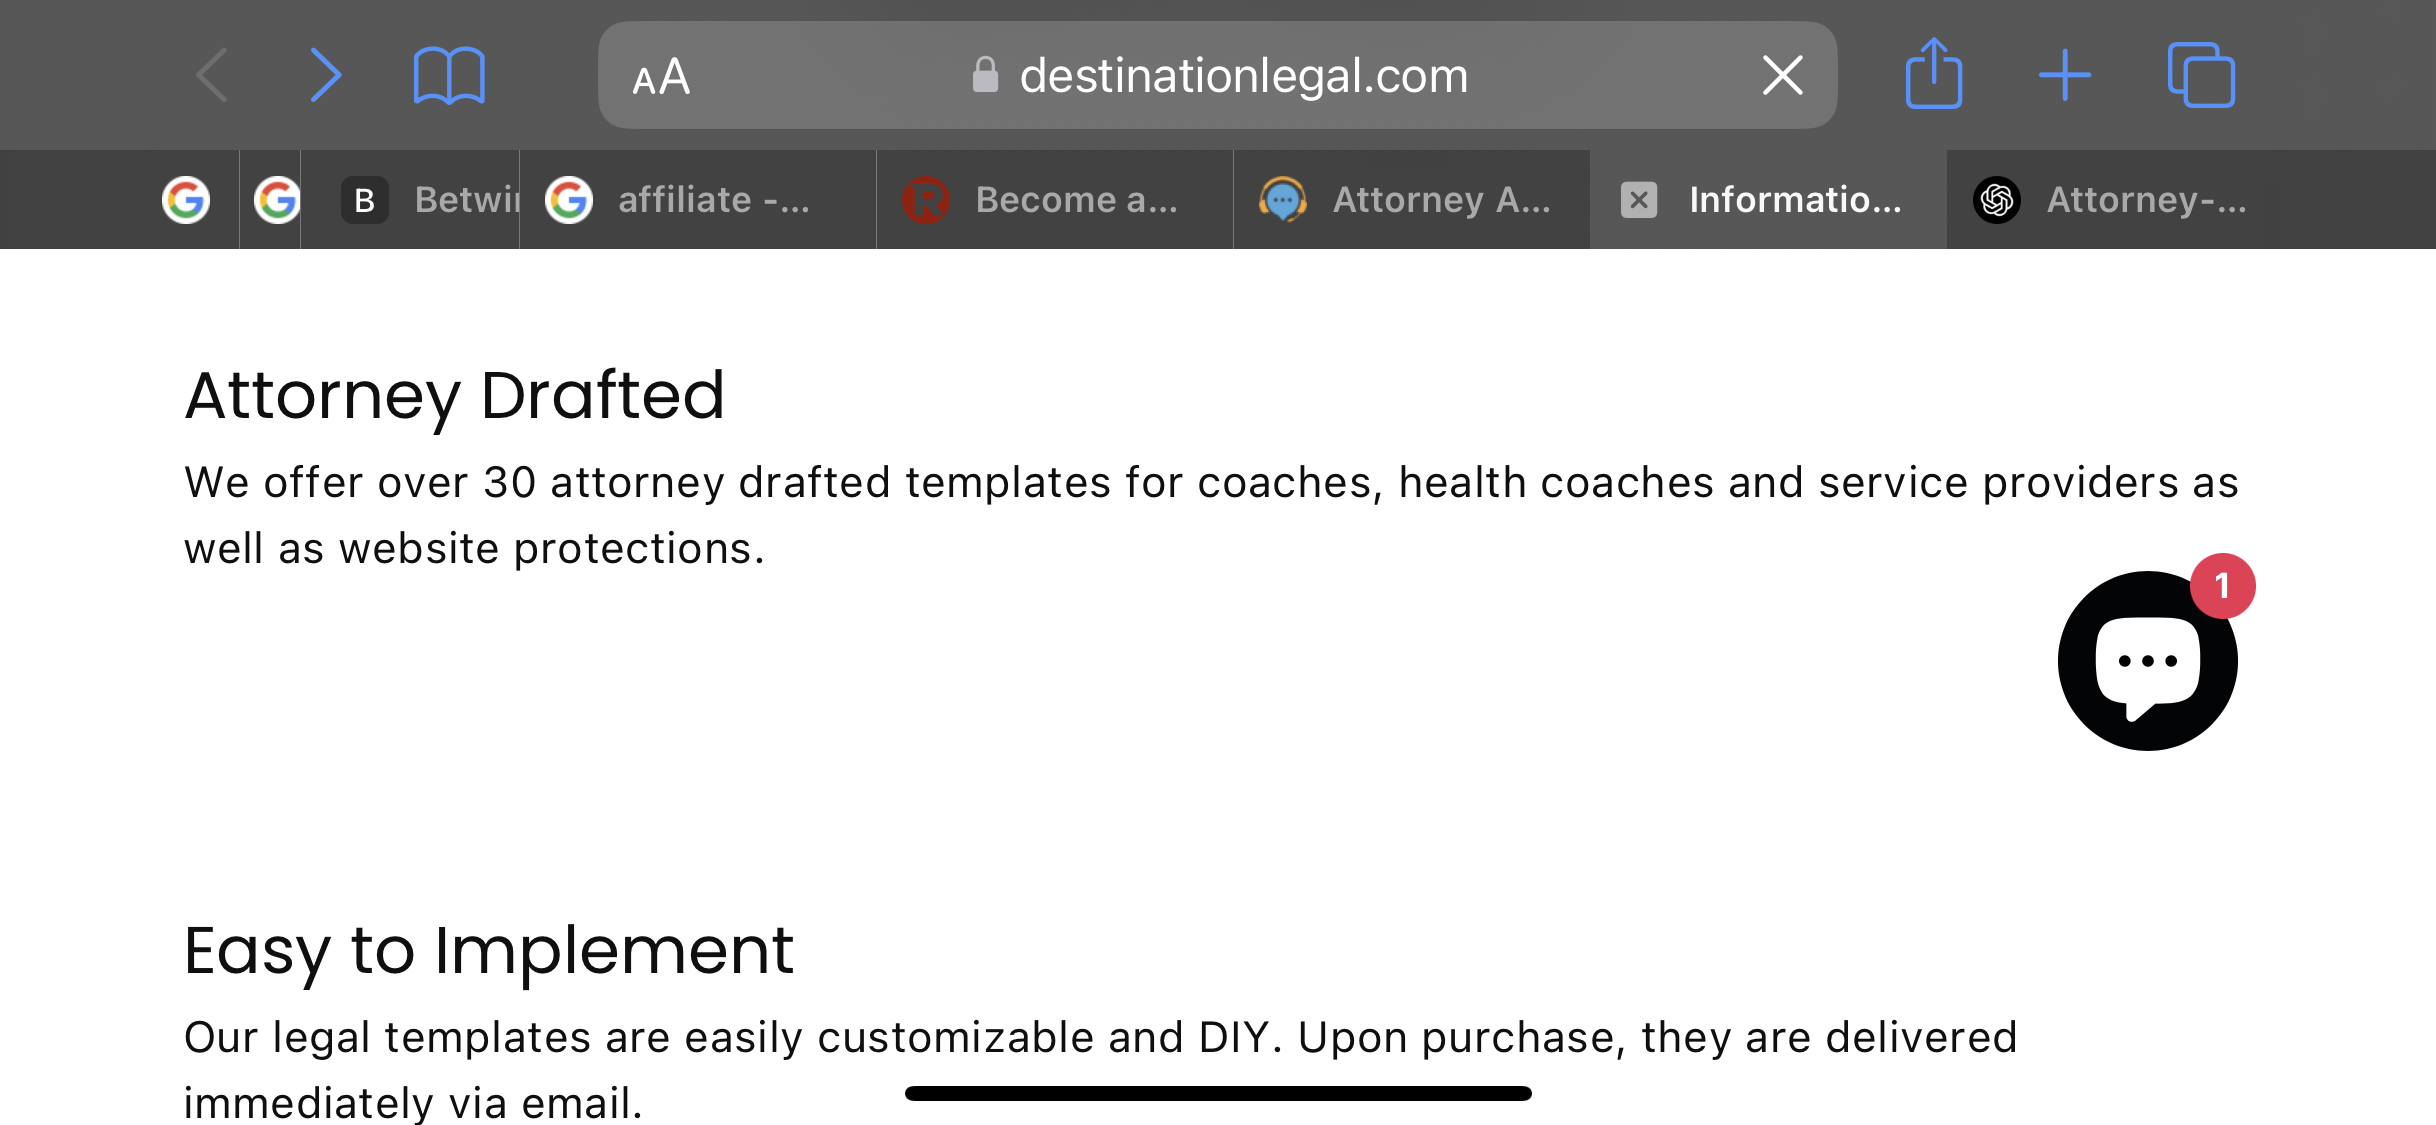Open the AA reader options menu
Image resolution: width=2436 pixels, height=1125 pixels.
pyautogui.click(x=661, y=76)
